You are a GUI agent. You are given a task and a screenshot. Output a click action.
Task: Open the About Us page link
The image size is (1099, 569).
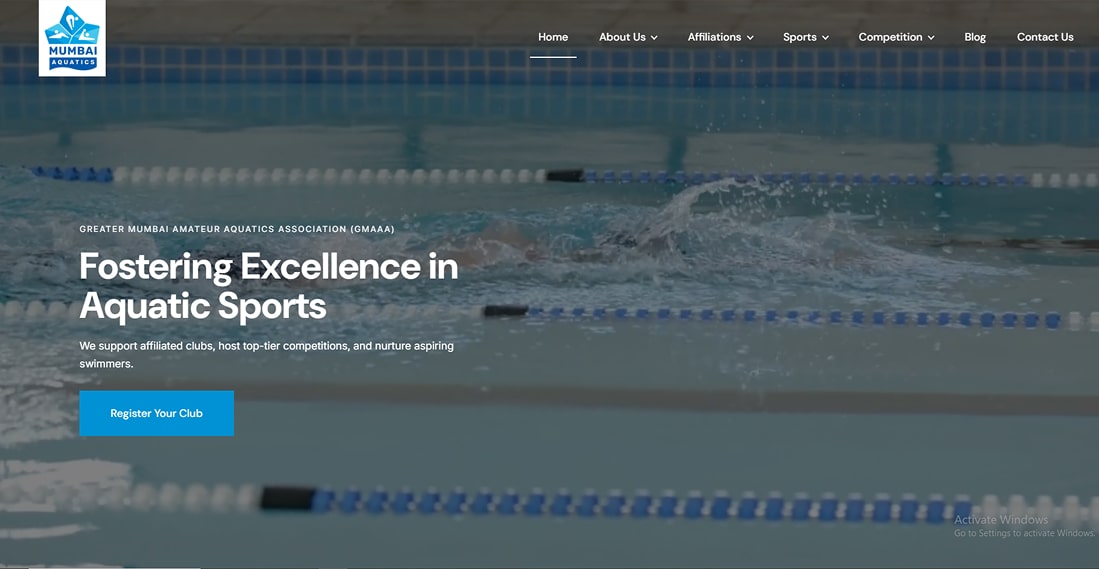[622, 37]
